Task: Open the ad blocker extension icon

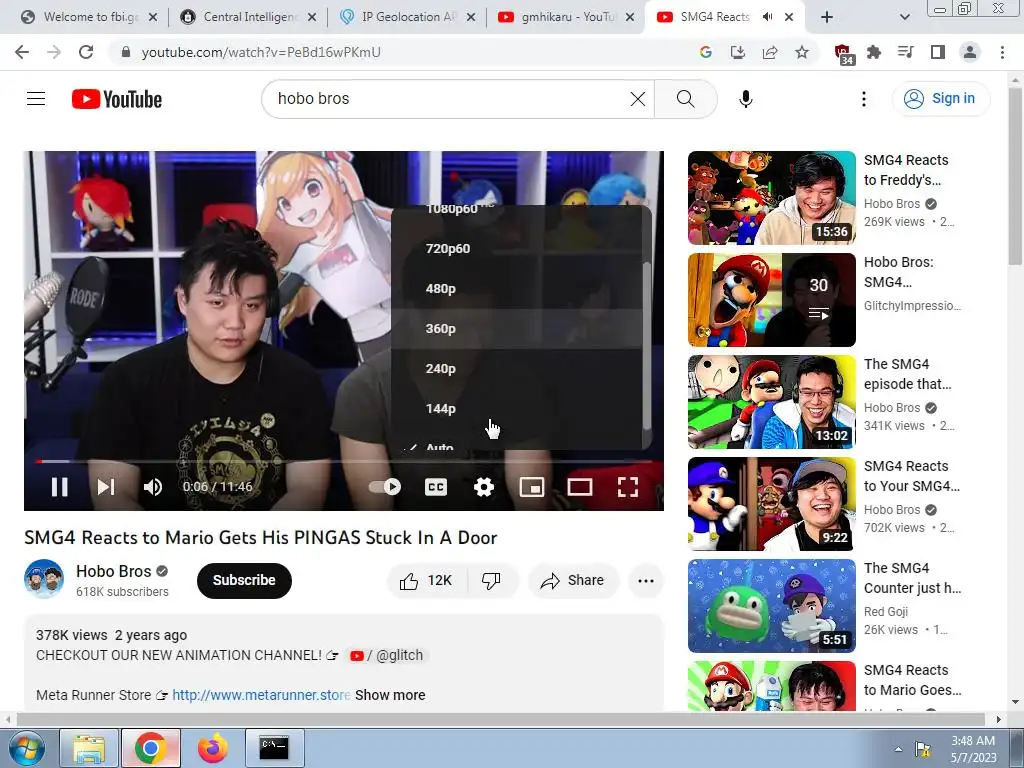Action: 843,54
